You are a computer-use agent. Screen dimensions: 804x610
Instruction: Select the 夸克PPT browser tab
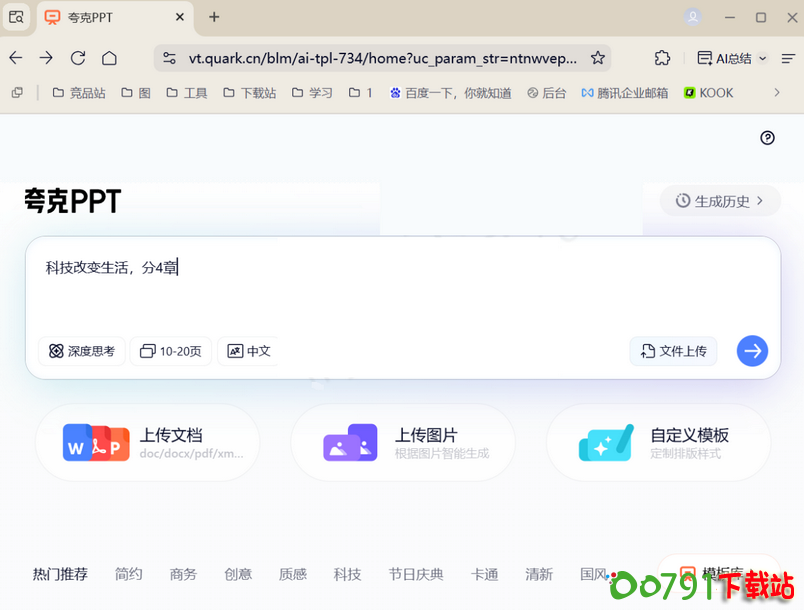click(x=115, y=17)
